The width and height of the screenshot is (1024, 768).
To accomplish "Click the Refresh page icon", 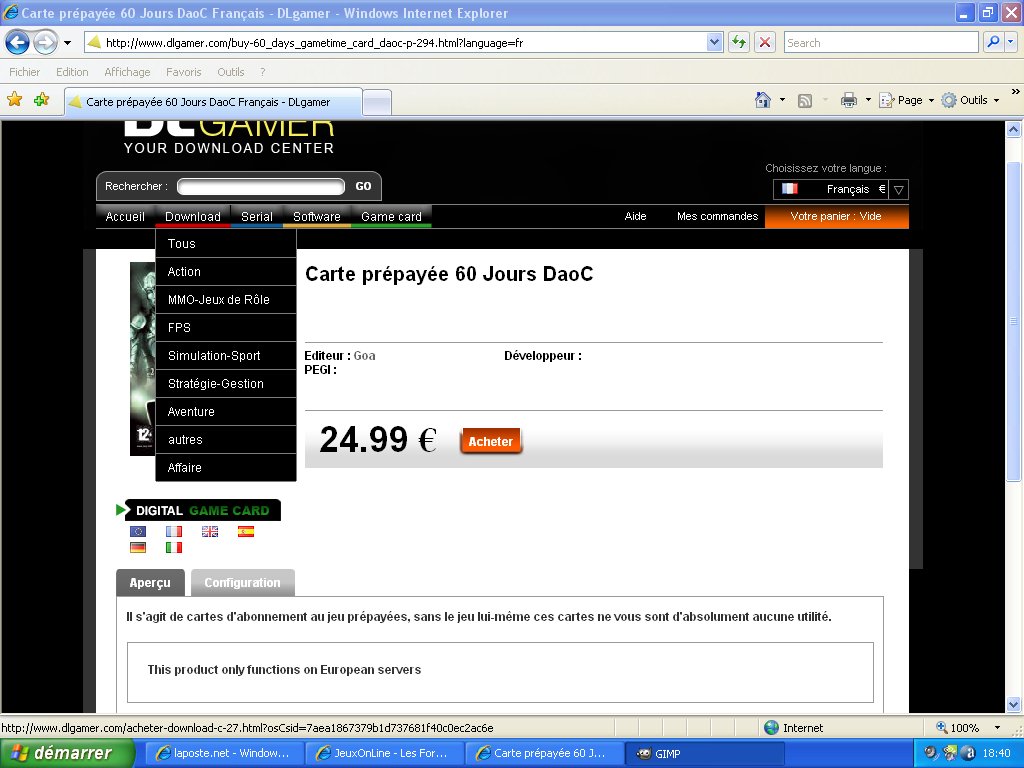I will click(x=739, y=43).
